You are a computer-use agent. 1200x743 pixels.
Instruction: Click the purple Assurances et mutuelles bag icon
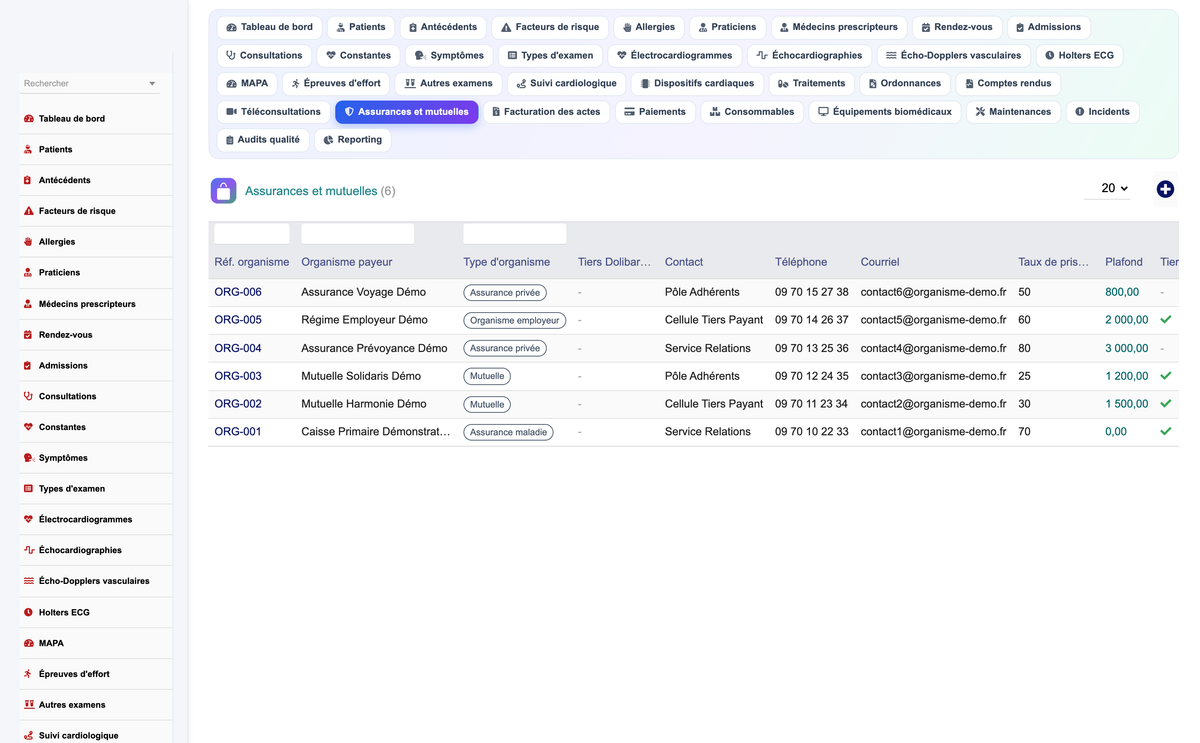[223, 190]
